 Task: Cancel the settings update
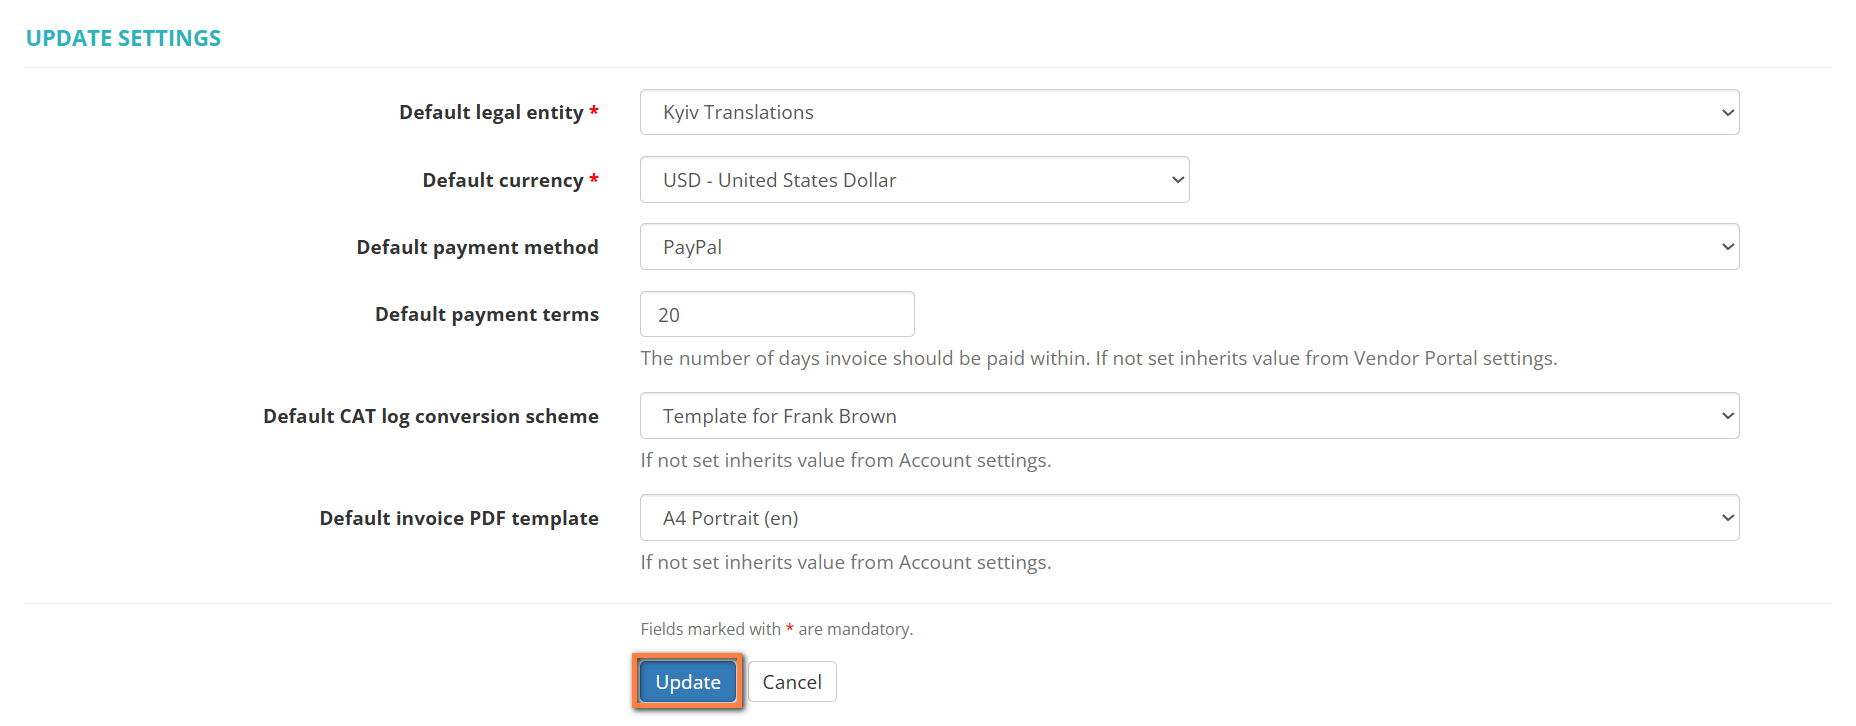click(x=792, y=682)
